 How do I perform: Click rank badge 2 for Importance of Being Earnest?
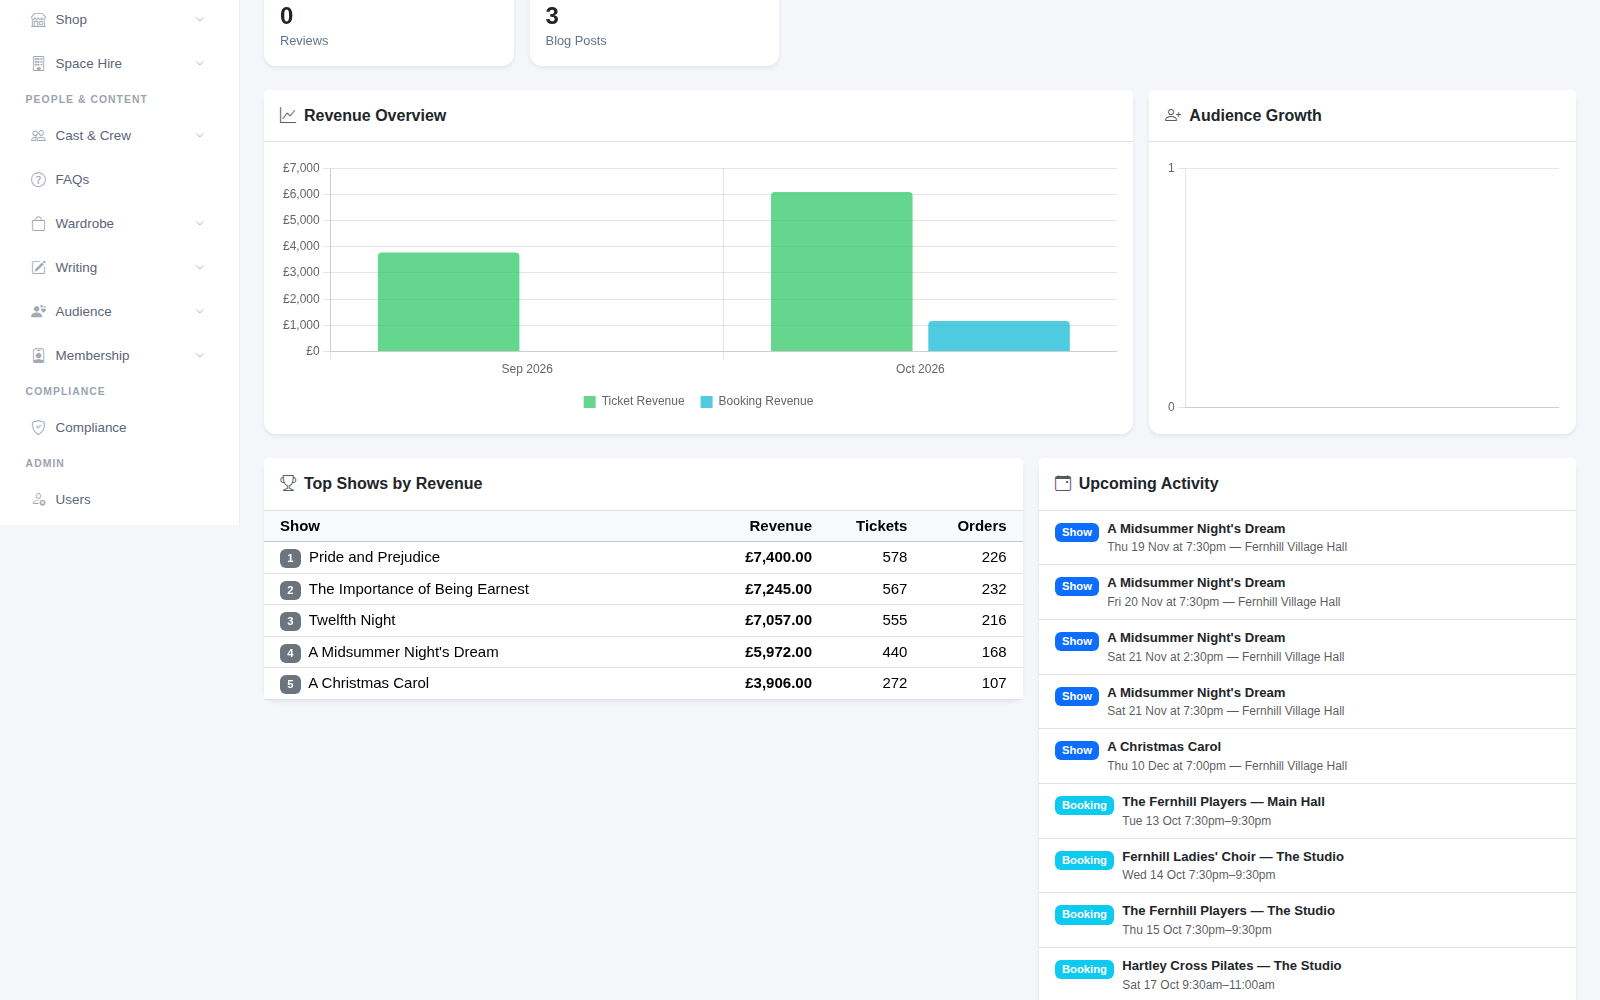(x=290, y=590)
